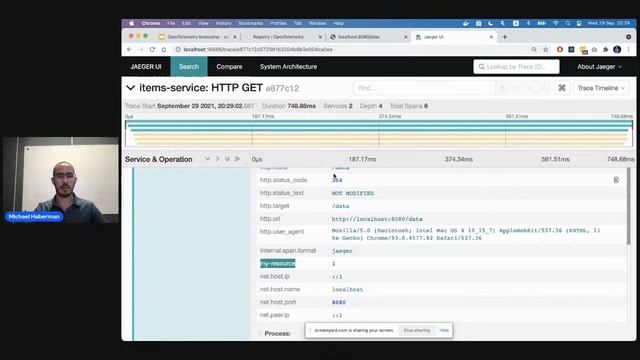This screenshot has height=360, width=640.
Task: Click the Bluetooth icon in menu bar
Action: pos(528,23)
